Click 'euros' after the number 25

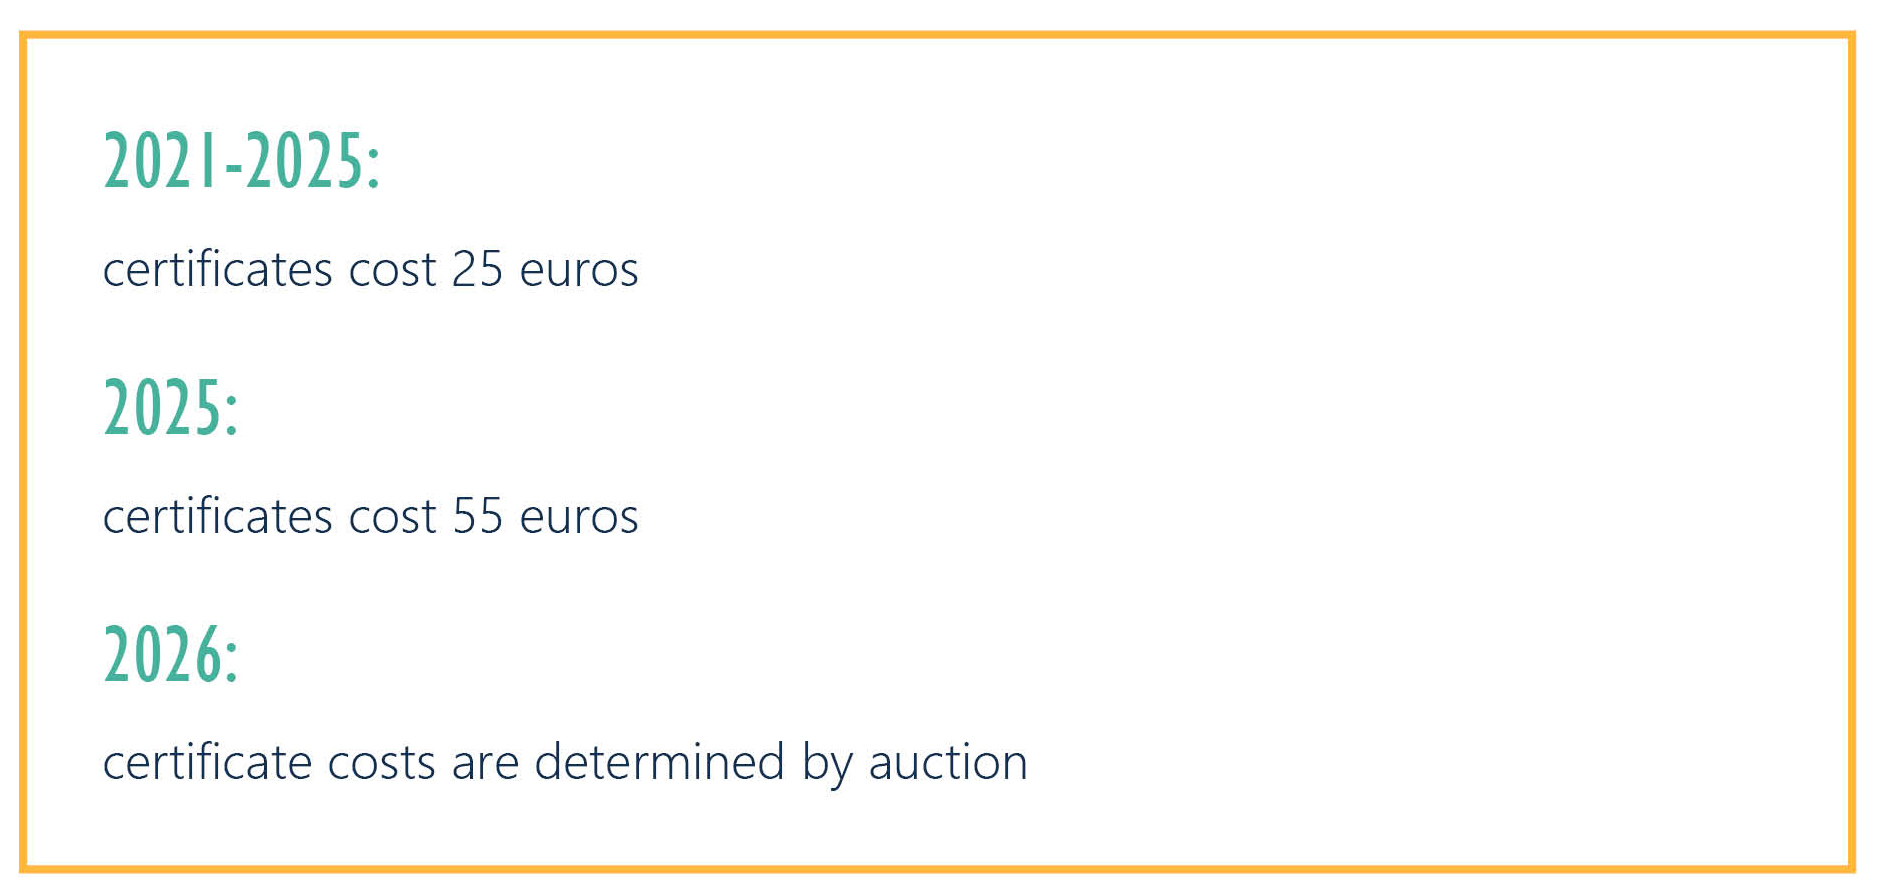(x=579, y=272)
